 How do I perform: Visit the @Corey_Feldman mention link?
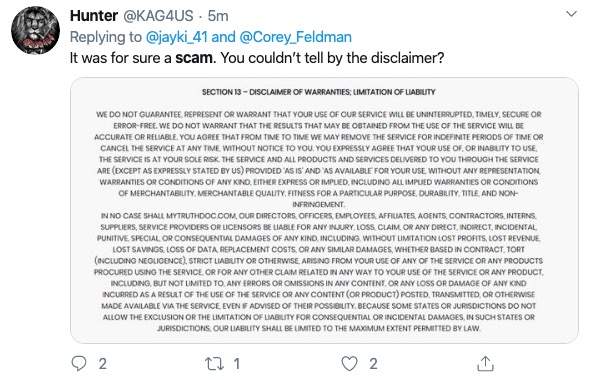[296, 37]
